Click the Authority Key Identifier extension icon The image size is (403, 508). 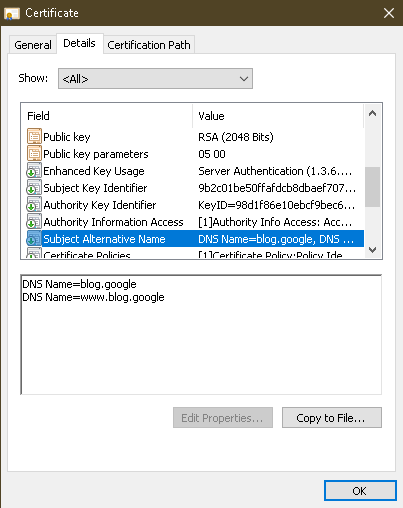click(34, 205)
